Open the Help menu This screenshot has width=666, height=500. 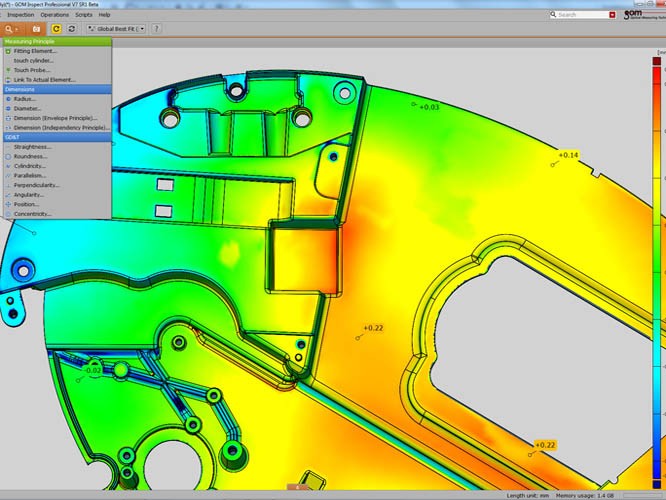pos(104,15)
